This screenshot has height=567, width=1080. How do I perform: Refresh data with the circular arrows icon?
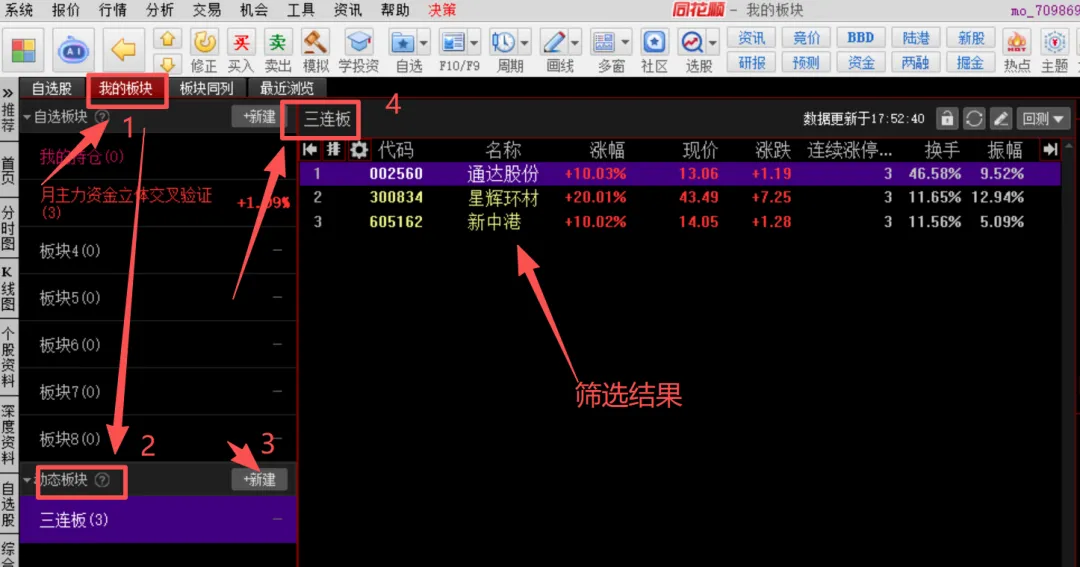pyautogui.click(x=974, y=118)
